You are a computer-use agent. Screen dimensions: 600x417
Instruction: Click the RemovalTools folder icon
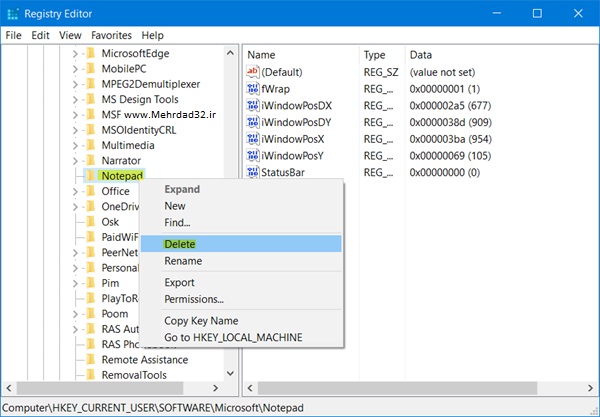pos(91,375)
